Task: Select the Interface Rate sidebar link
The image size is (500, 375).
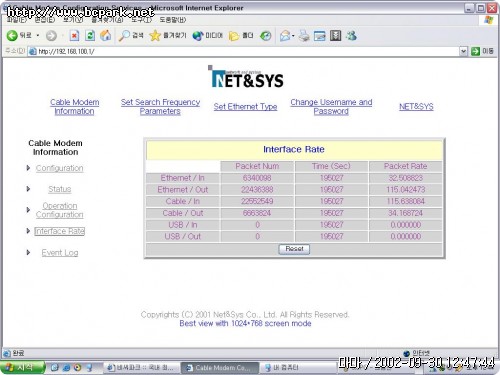Action: pyautogui.click(x=60, y=231)
